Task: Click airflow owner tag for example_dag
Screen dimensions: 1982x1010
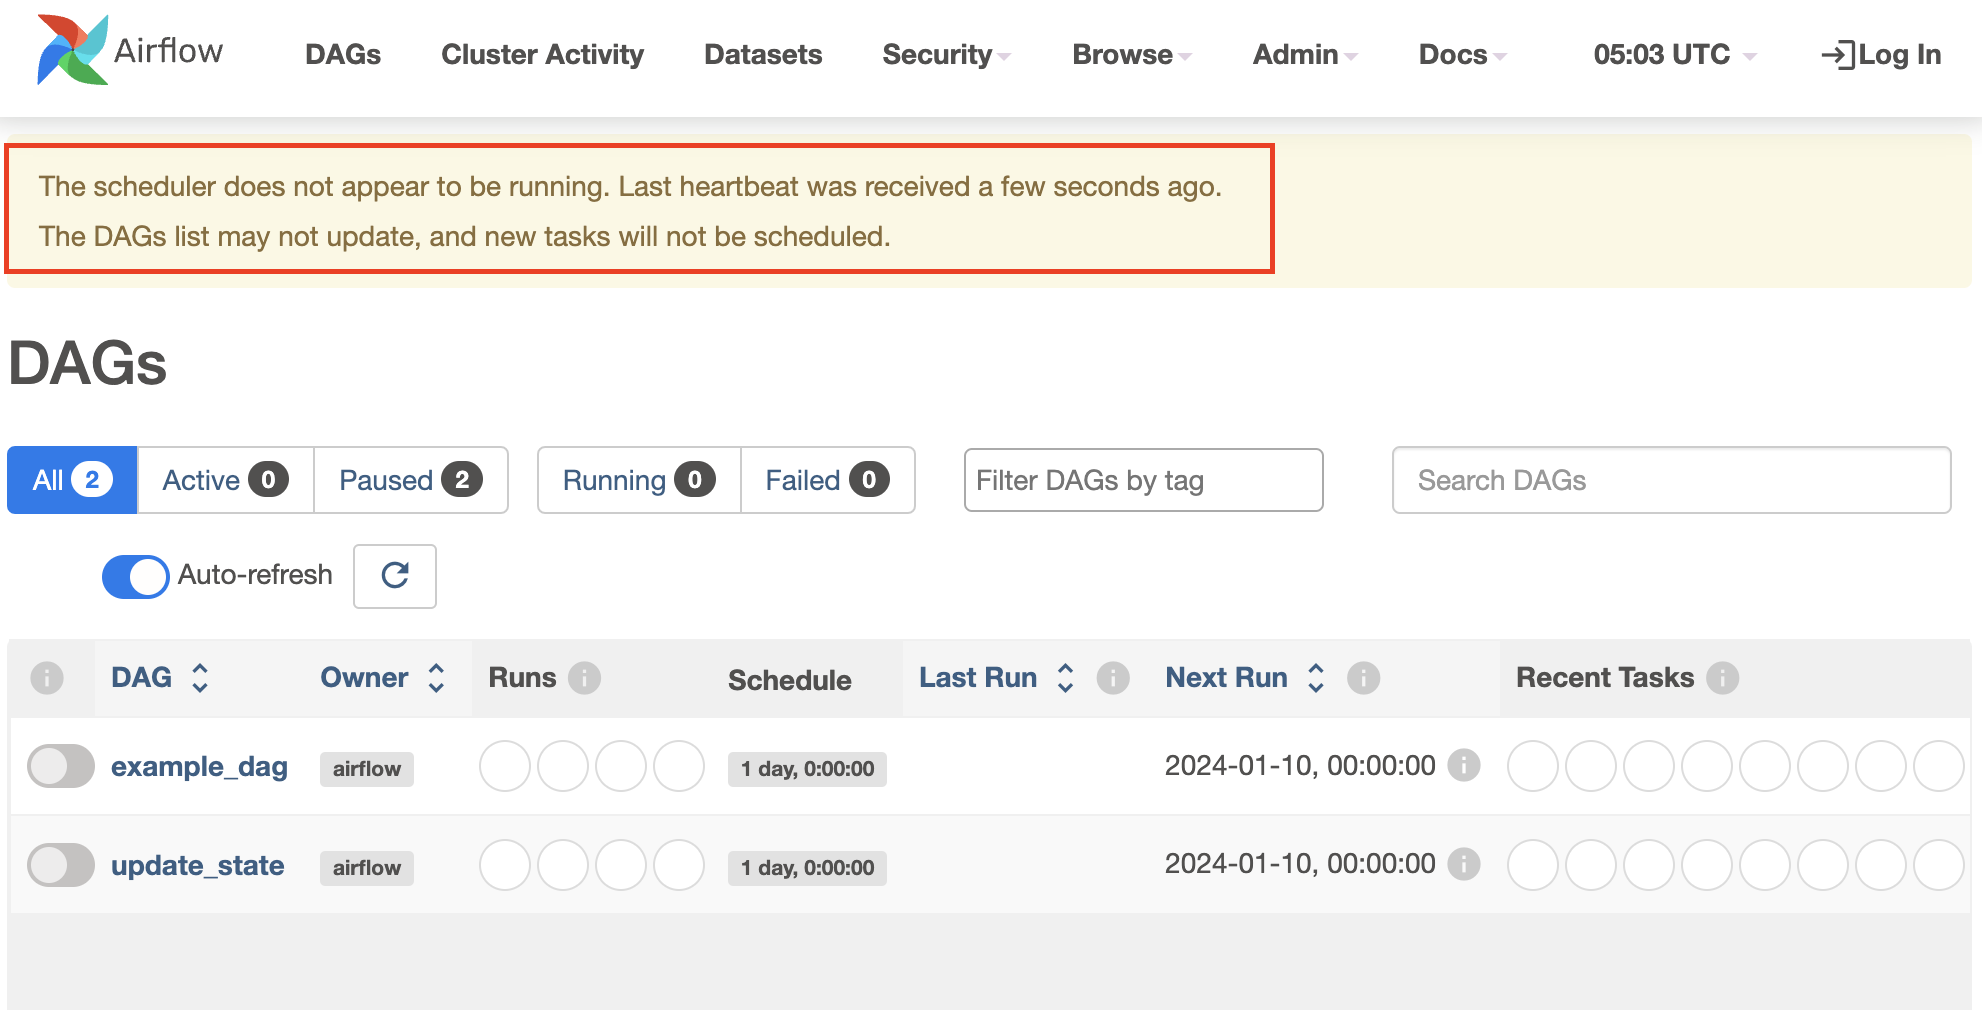Action: (367, 769)
